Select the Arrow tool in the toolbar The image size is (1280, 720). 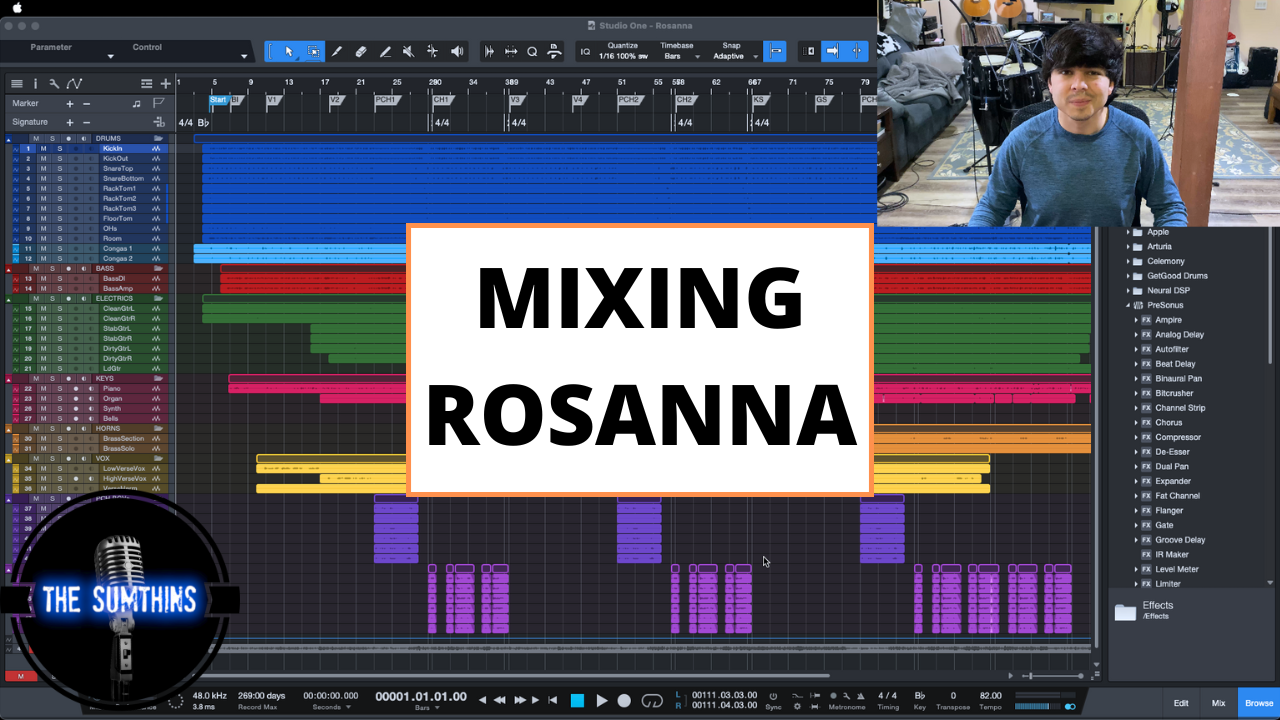pyautogui.click(x=289, y=51)
